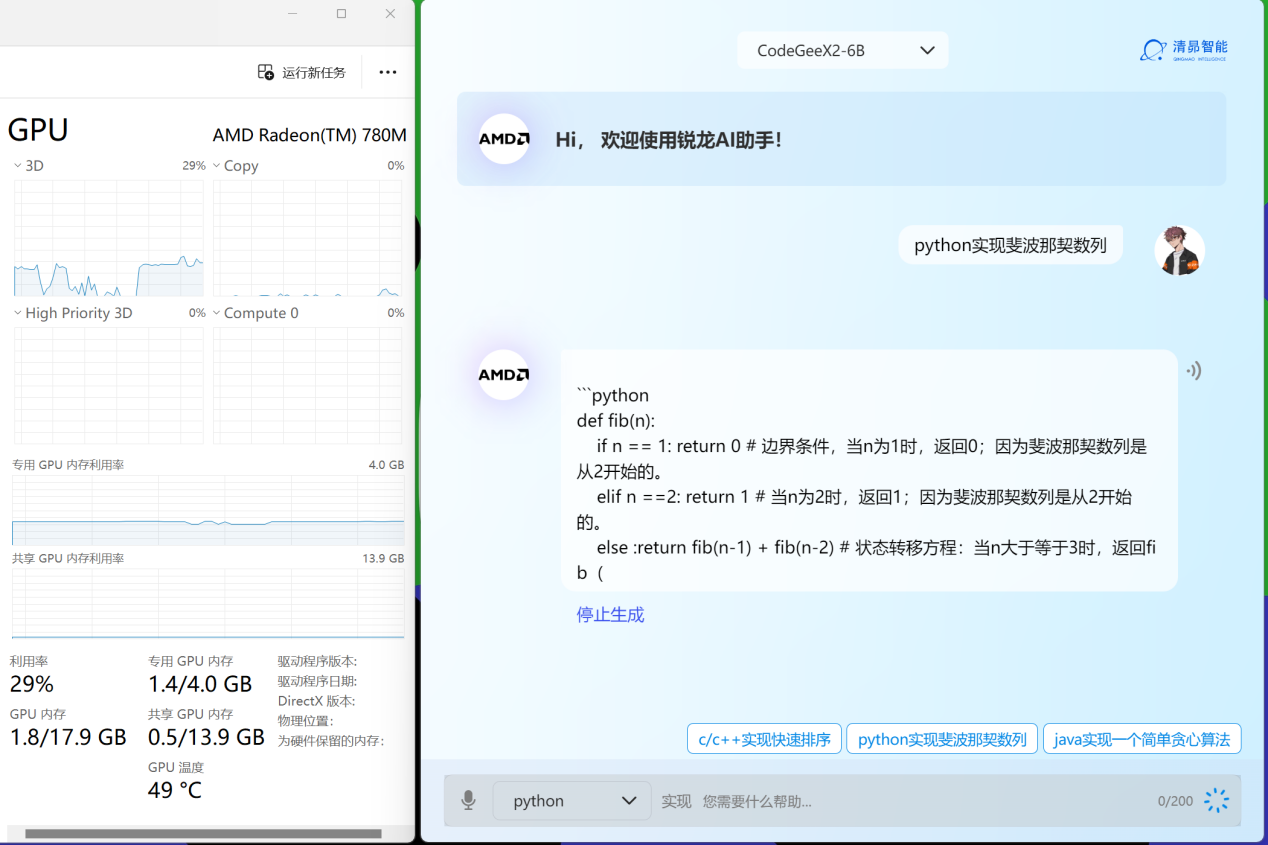Click the user profile avatar thumbnail
The height and width of the screenshot is (845, 1268).
click(1179, 250)
